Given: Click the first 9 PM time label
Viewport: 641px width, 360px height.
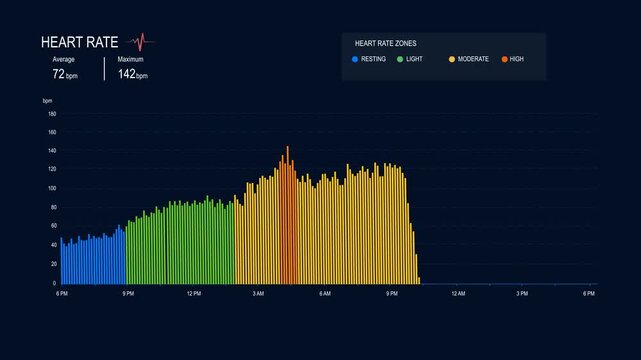Looking at the screenshot, I should (x=128, y=294).
